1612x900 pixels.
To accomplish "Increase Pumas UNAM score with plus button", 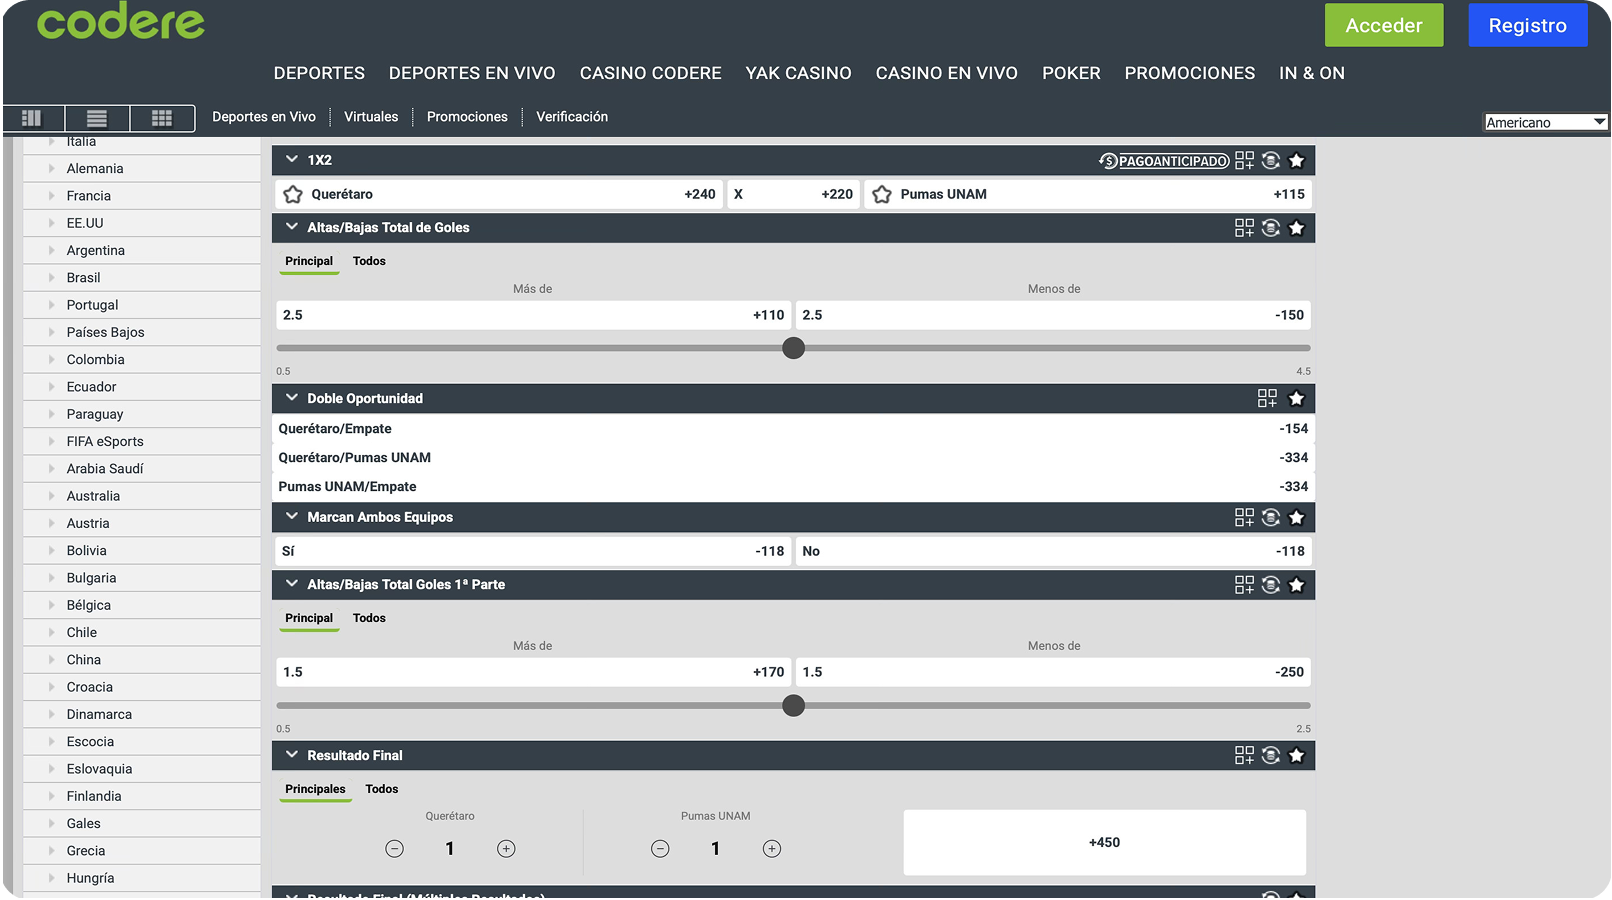I will point(772,849).
